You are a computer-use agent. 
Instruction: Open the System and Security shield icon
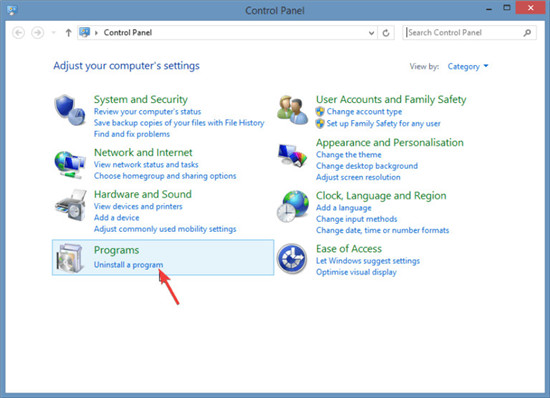click(69, 110)
